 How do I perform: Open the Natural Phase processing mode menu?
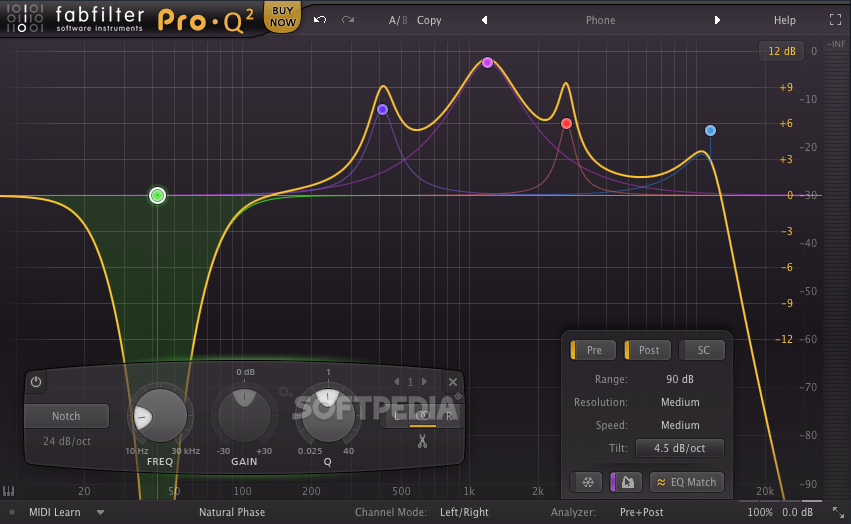(x=232, y=512)
